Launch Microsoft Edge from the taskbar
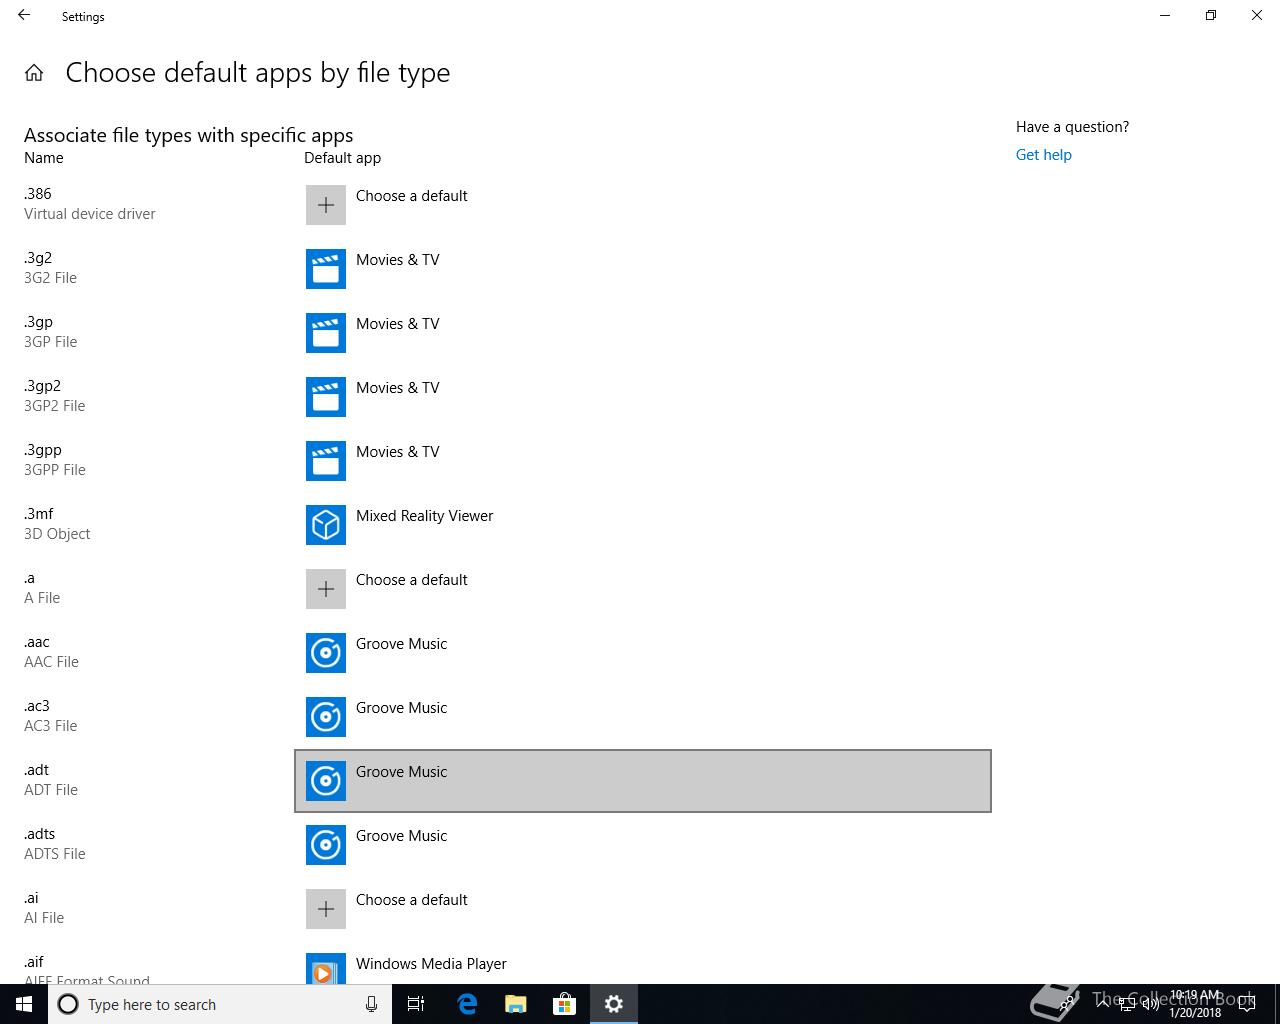Image resolution: width=1280 pixels, height=1024 pixels. coord(467,1004)
